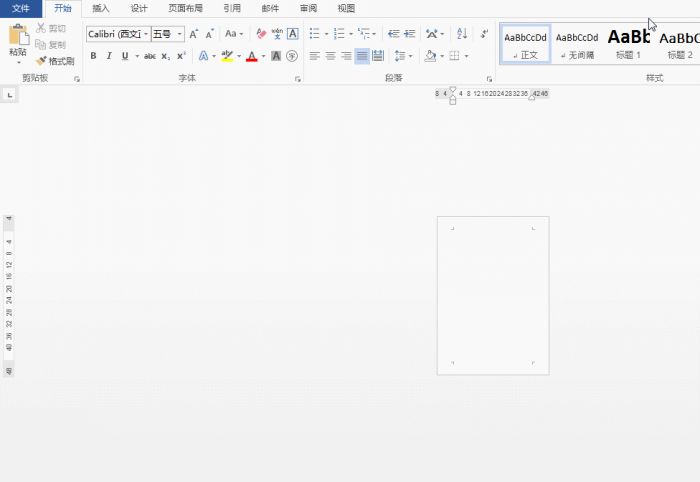Click the Strikethrough abc icon

[x=150, y=56]
